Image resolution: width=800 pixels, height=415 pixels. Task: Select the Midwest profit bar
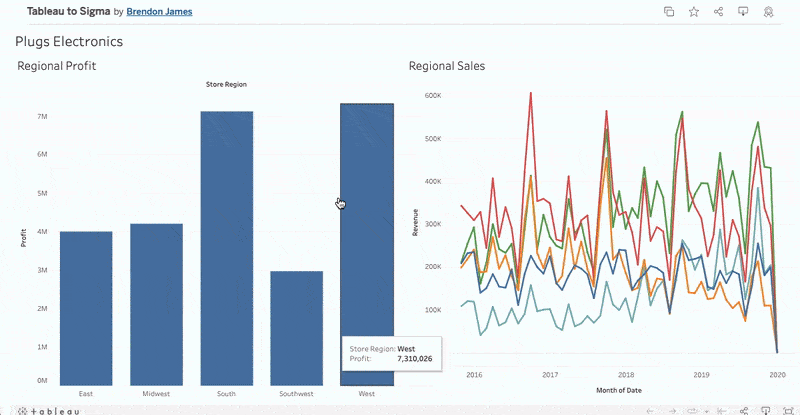click(x=156, y=304)
